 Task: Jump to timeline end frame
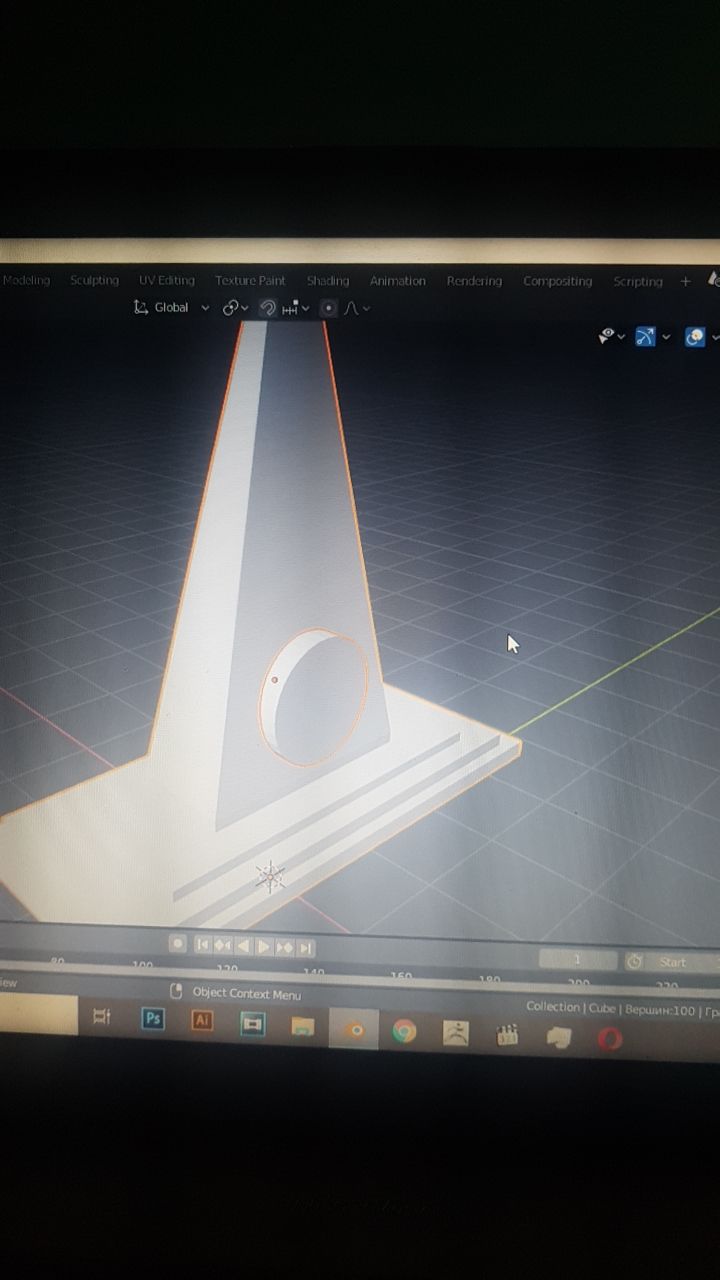(x=306, y=947)
